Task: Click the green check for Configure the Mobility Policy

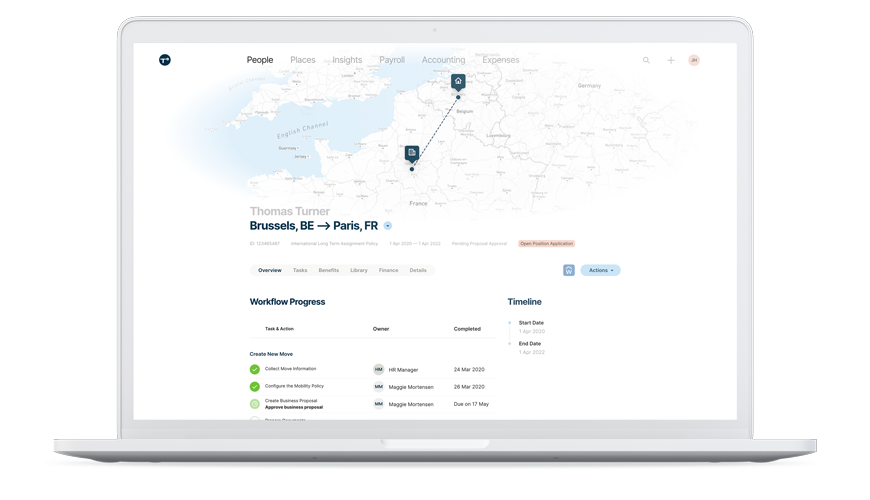Action: (255, 386)
